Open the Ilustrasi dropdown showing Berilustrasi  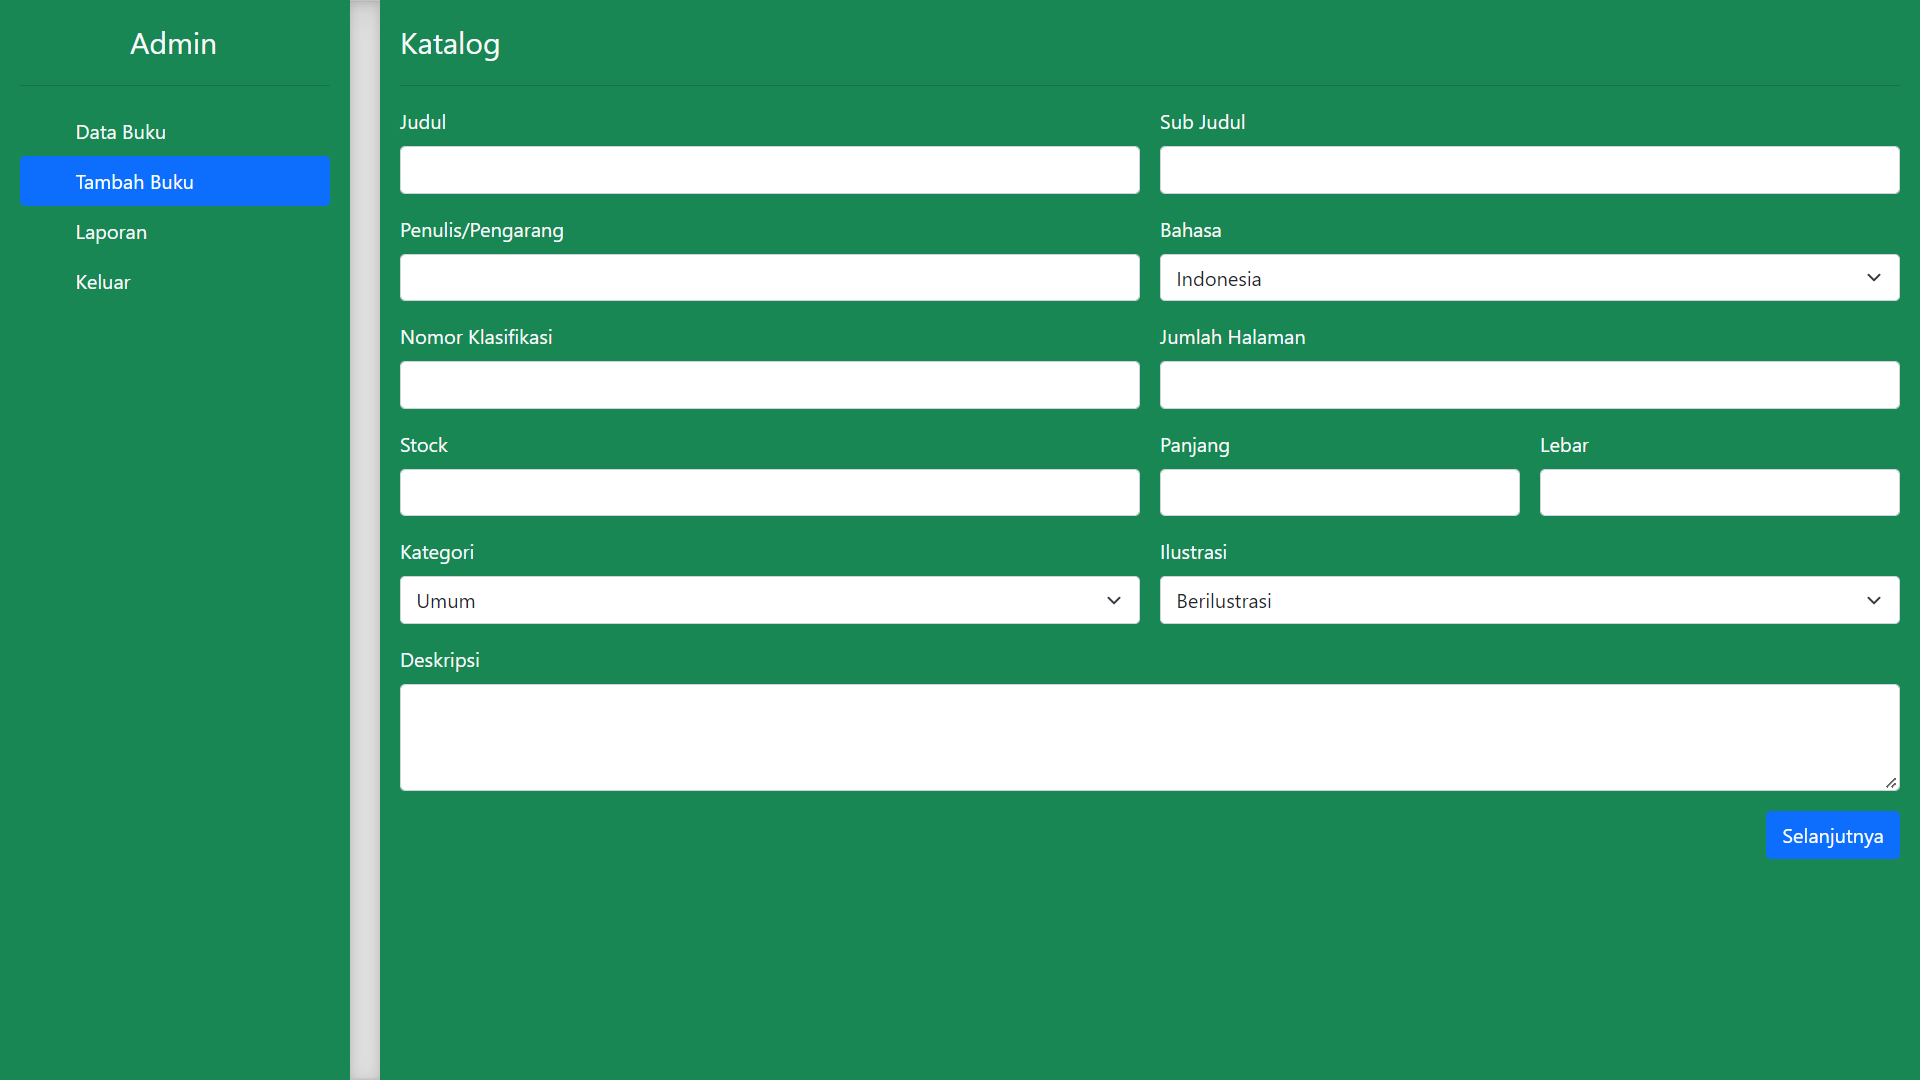tap(1529, 600)
